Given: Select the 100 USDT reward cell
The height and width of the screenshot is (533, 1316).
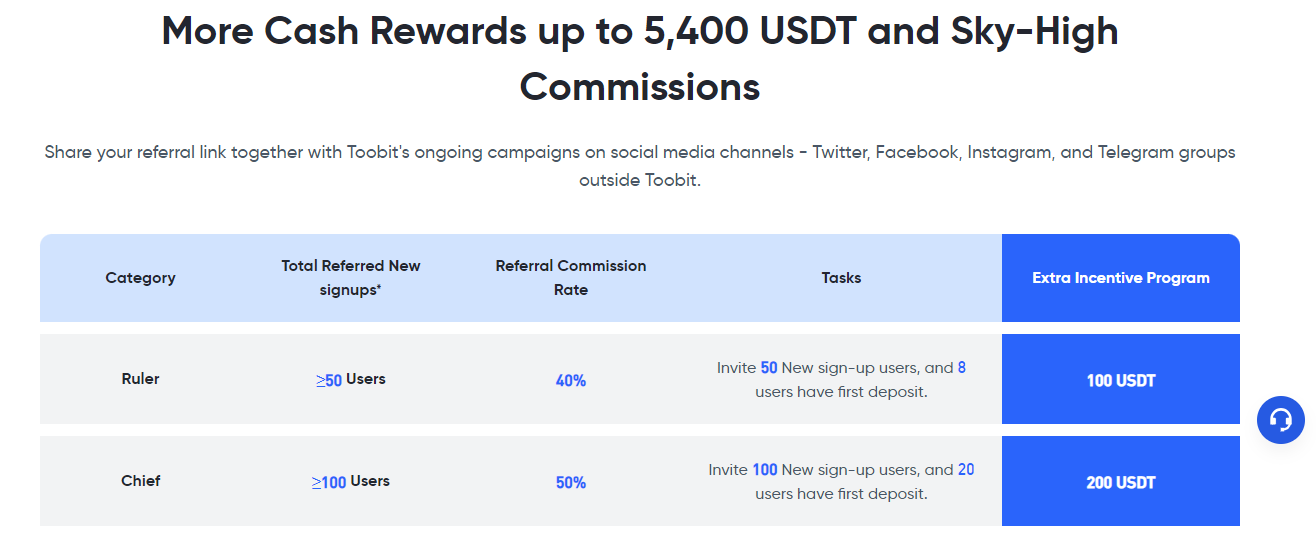Looking at the screenshot, I should point(1121,380).
